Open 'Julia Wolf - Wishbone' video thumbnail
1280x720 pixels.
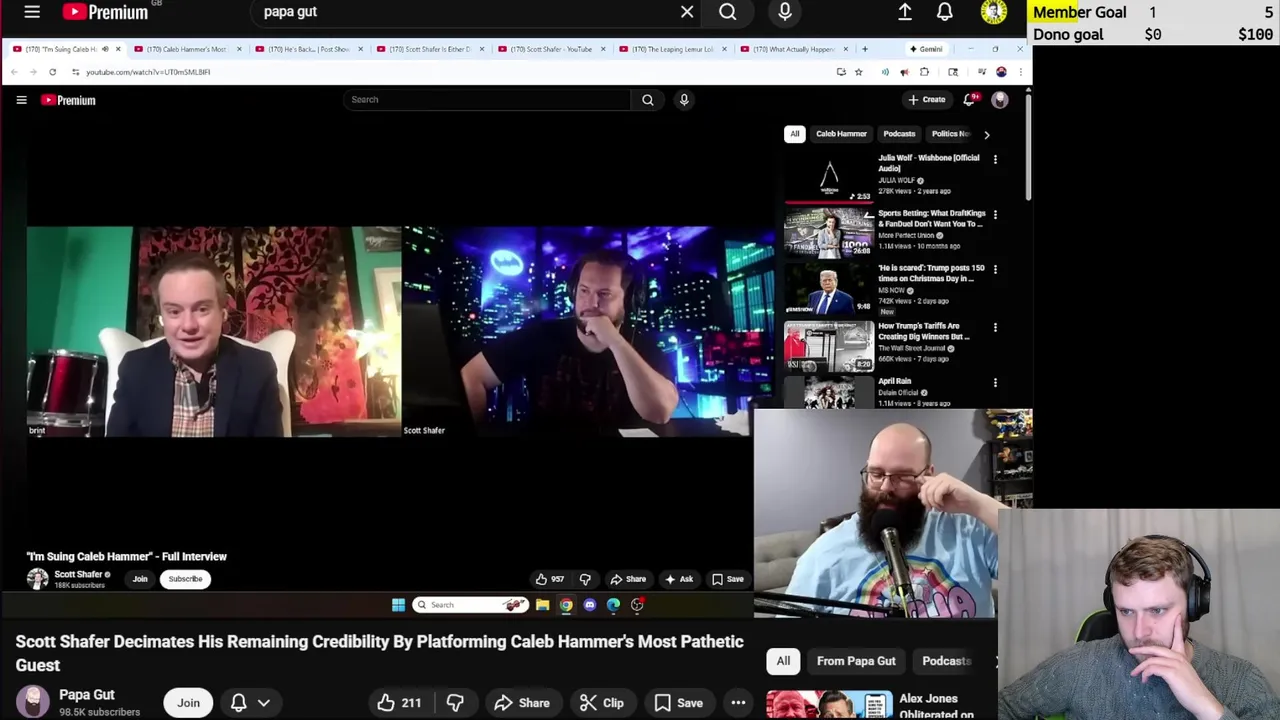pos(829,180)
